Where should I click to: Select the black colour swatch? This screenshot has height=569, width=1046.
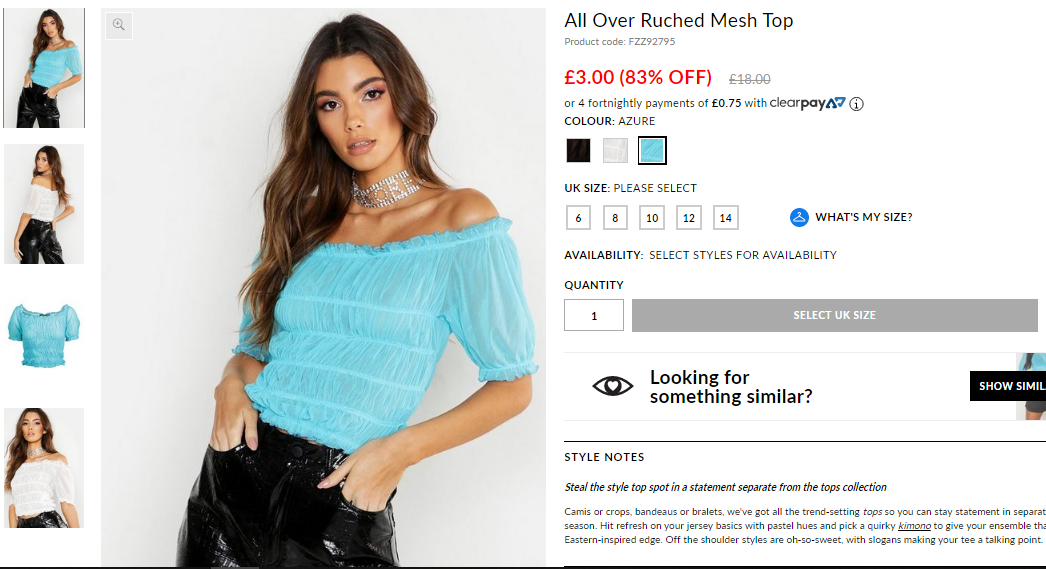578,150
